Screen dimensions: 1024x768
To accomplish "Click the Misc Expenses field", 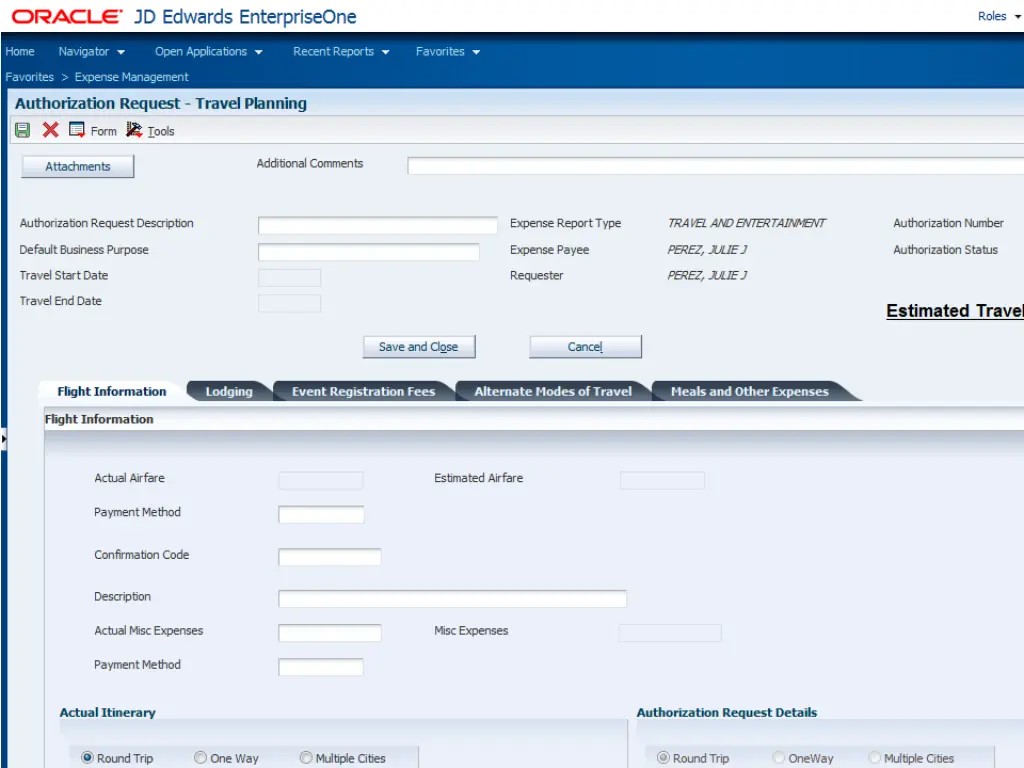I will point(670,633).
